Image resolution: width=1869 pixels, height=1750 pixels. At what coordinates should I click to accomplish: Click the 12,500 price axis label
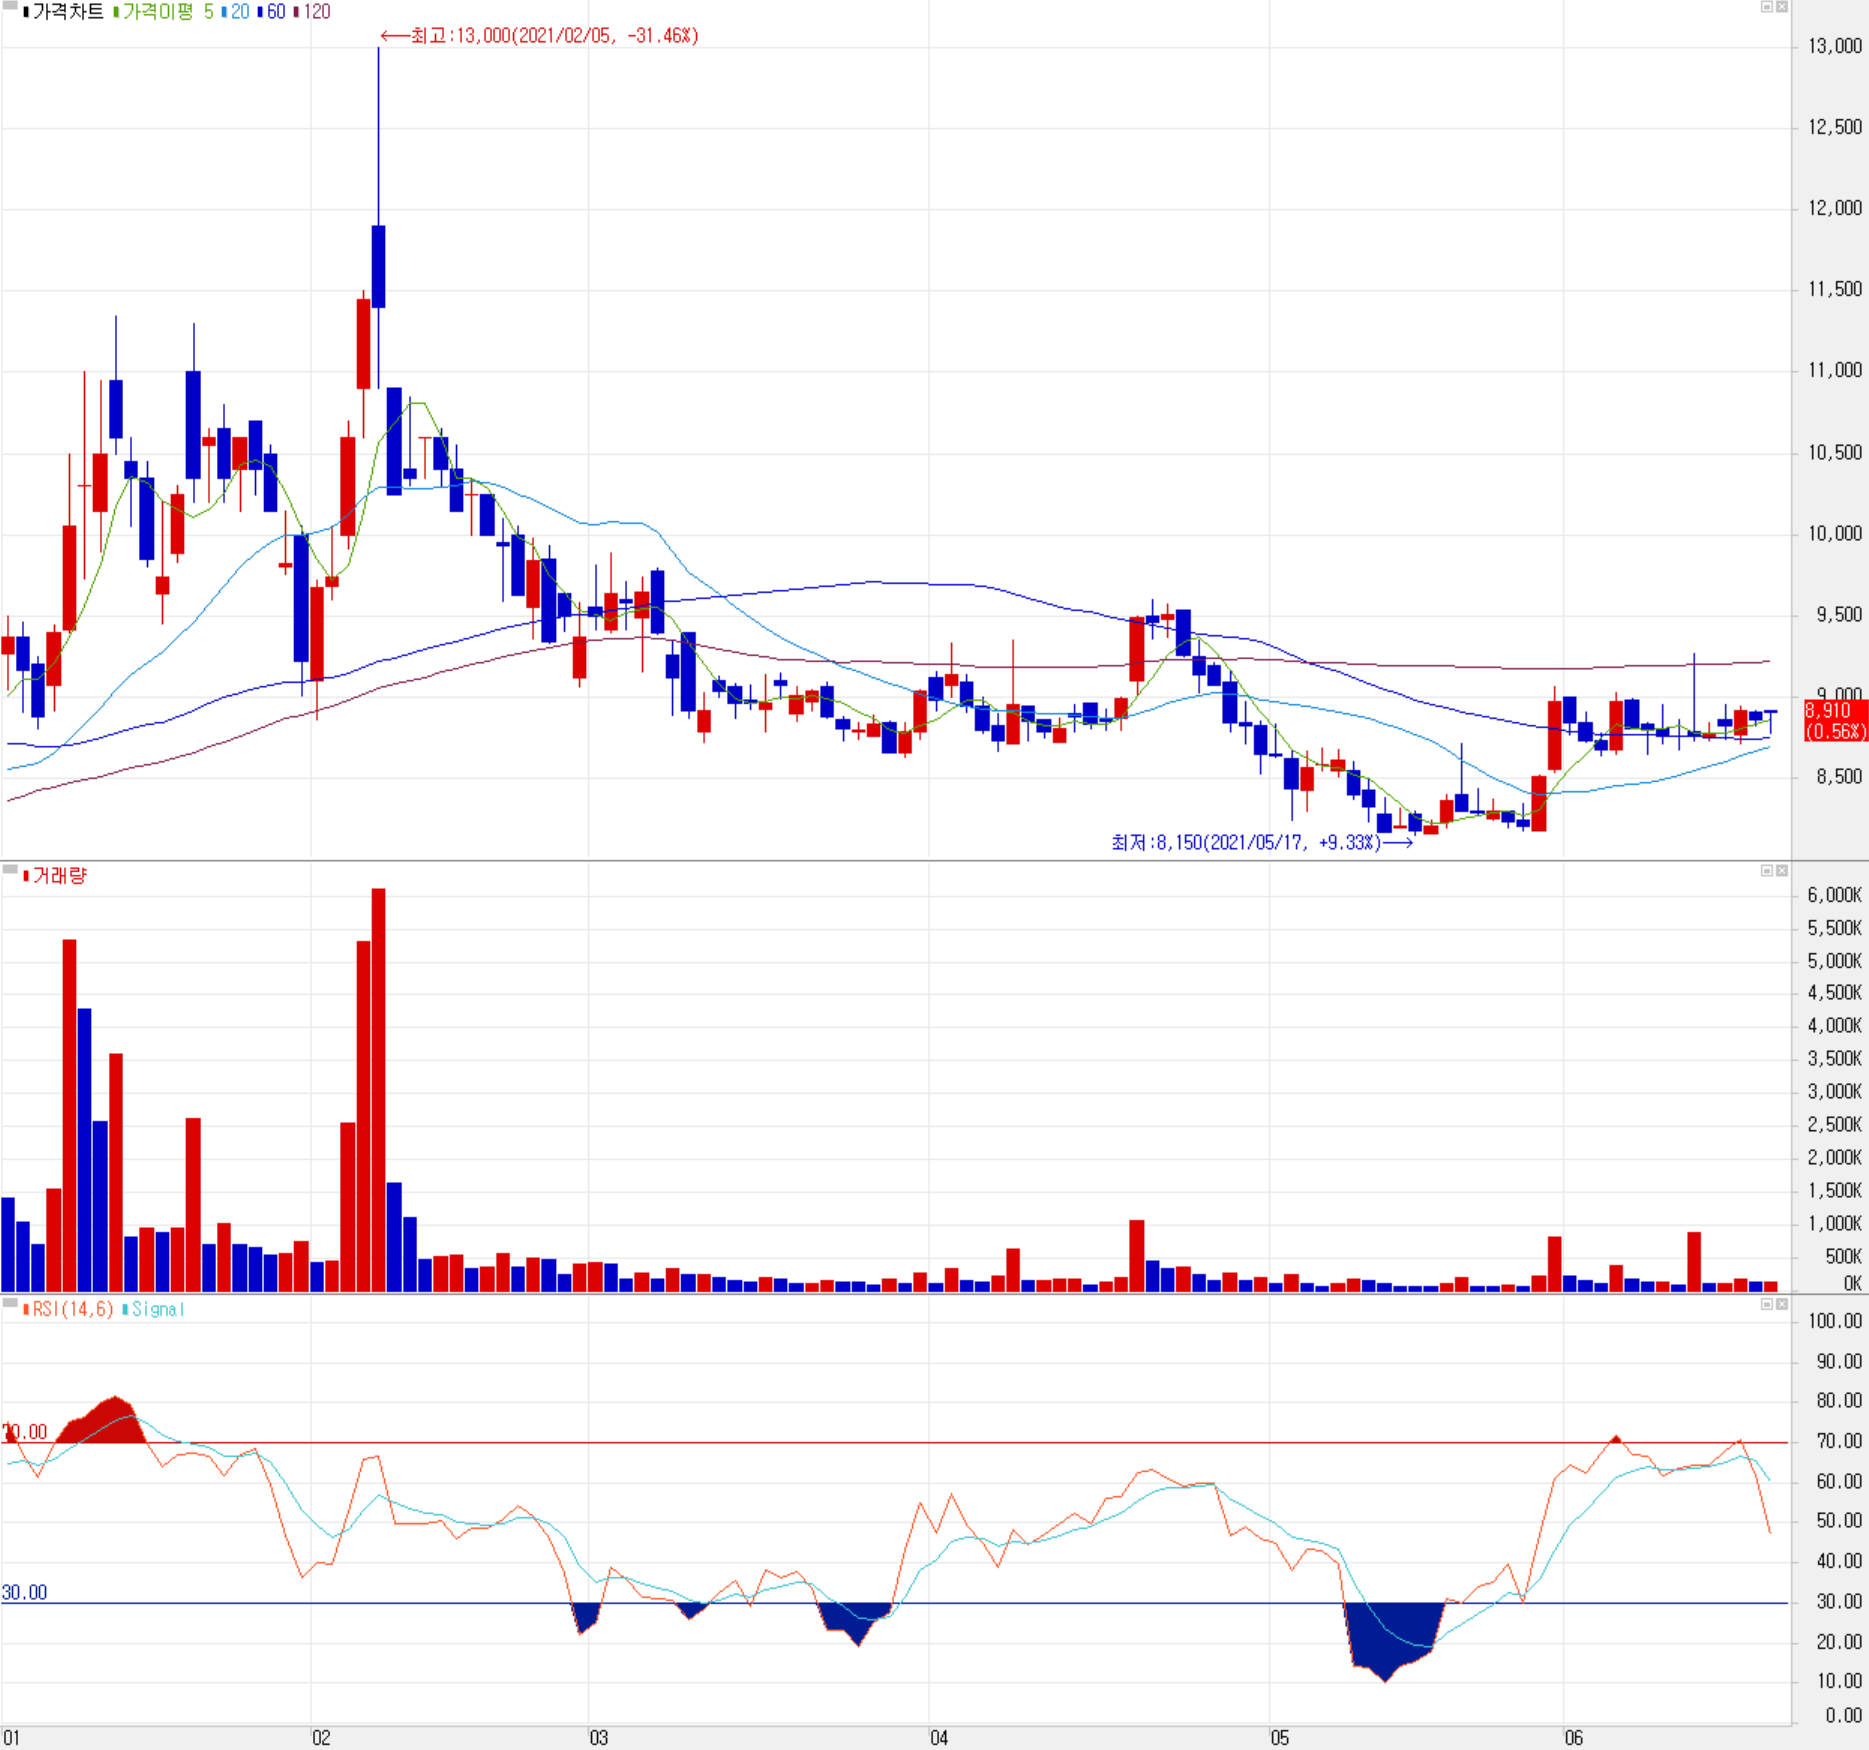coord(1835,127)
